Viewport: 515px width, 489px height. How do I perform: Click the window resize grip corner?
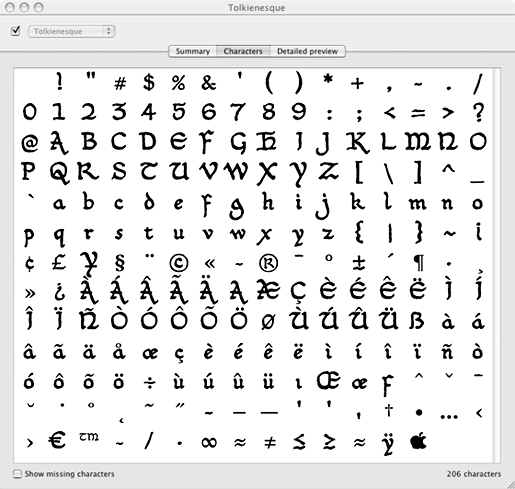click(510, 485)
